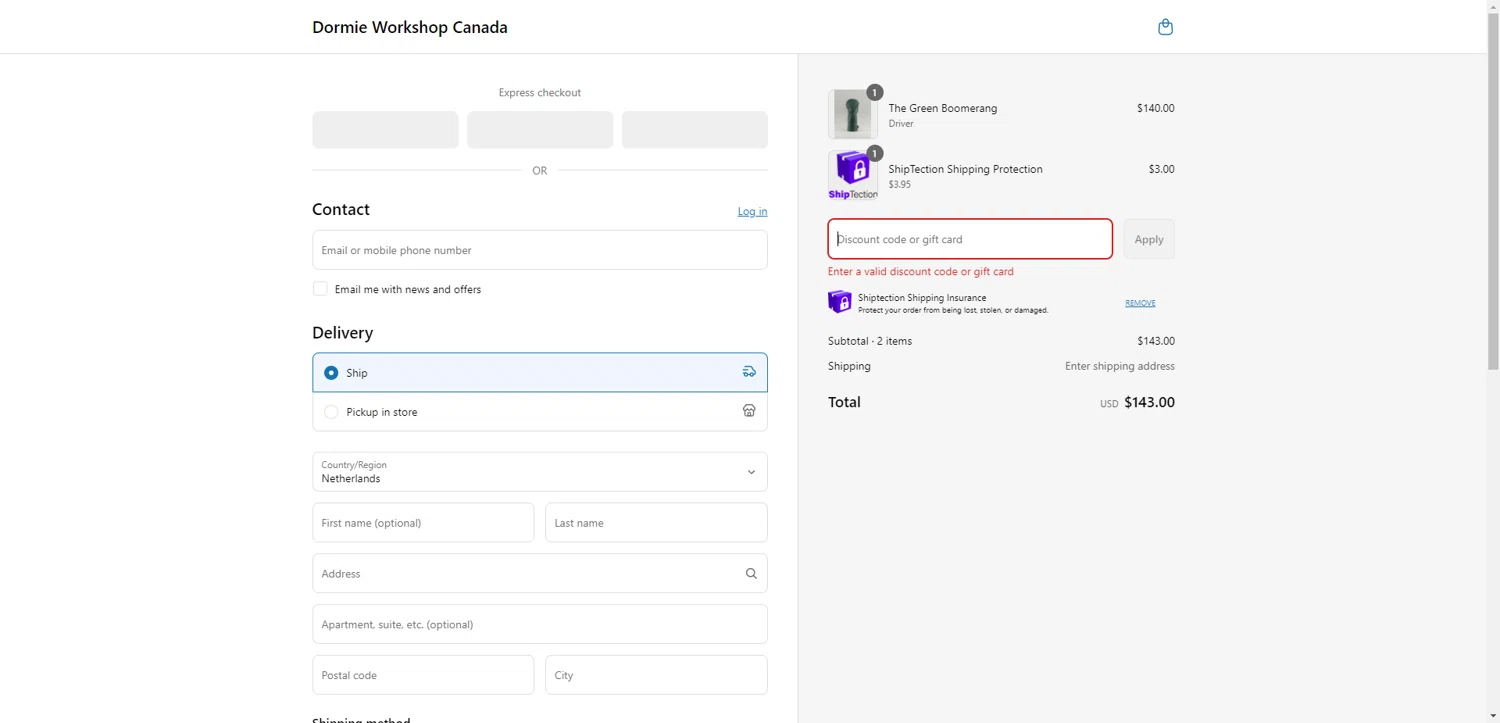
Task: Click the Dormie Workshop Canada store title
Action: point(410,27)
